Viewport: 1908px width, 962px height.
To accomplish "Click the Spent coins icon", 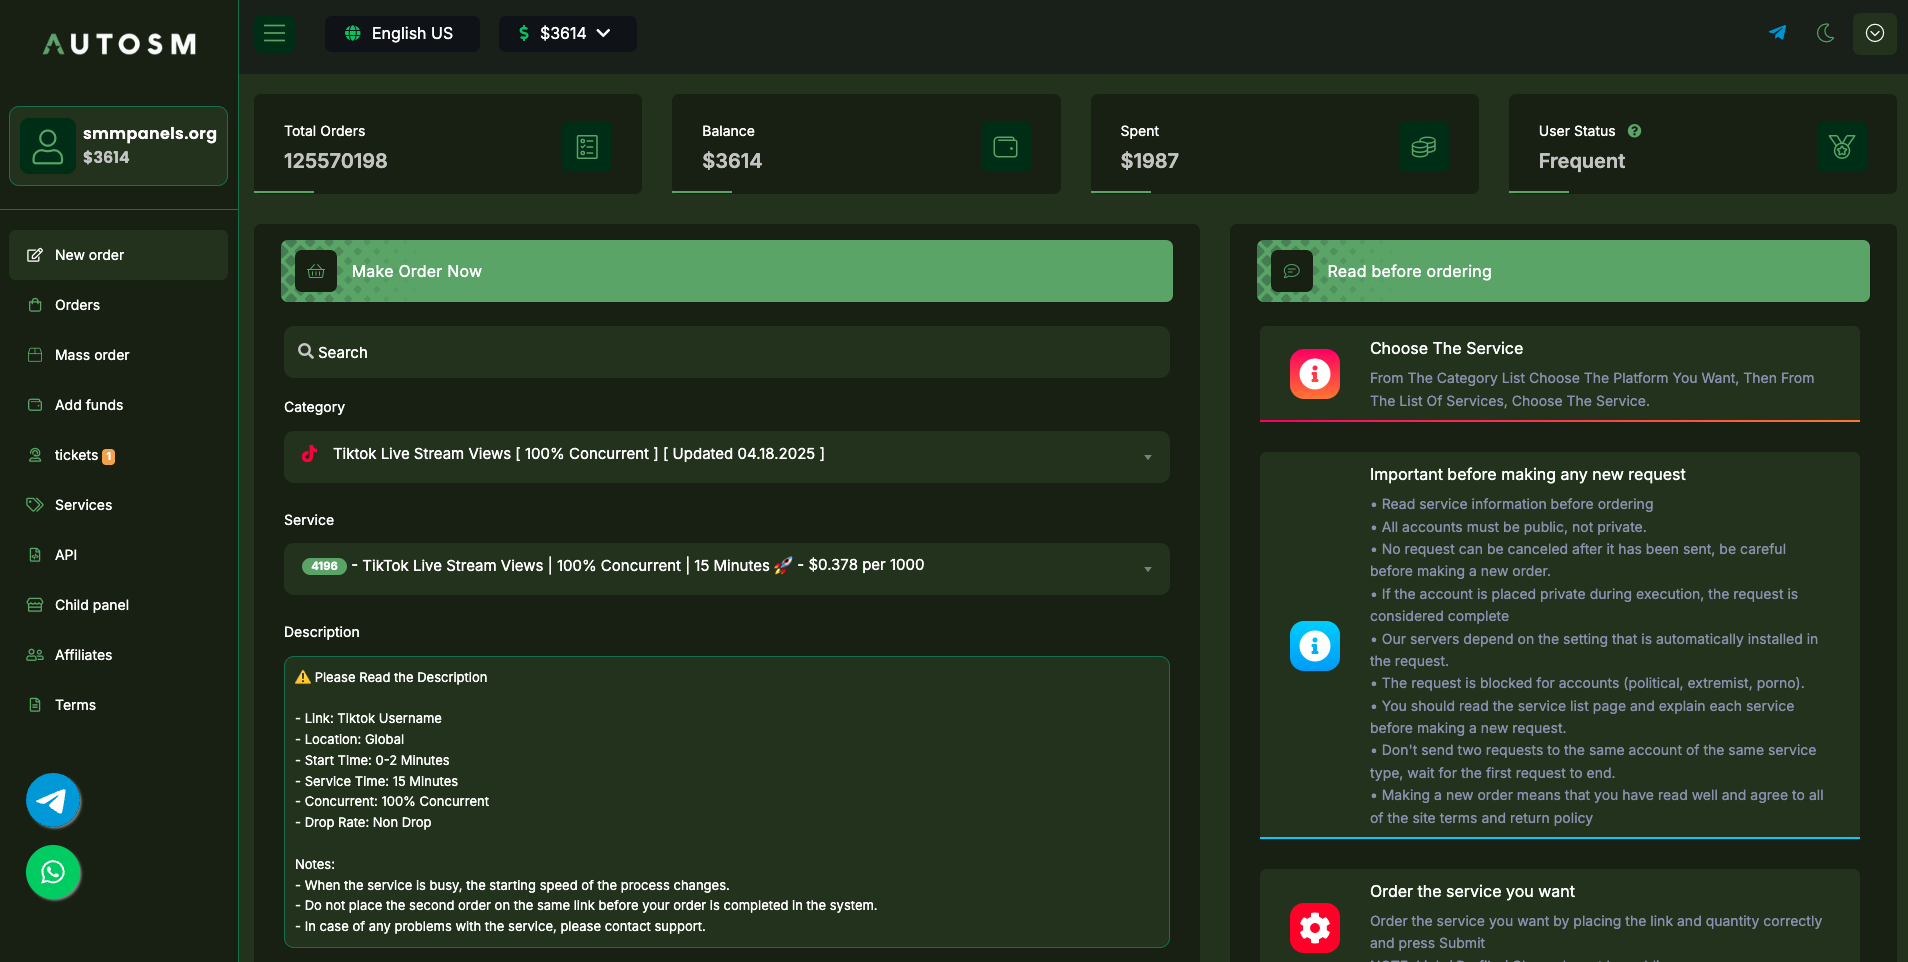I will (x=1423, y=147).
